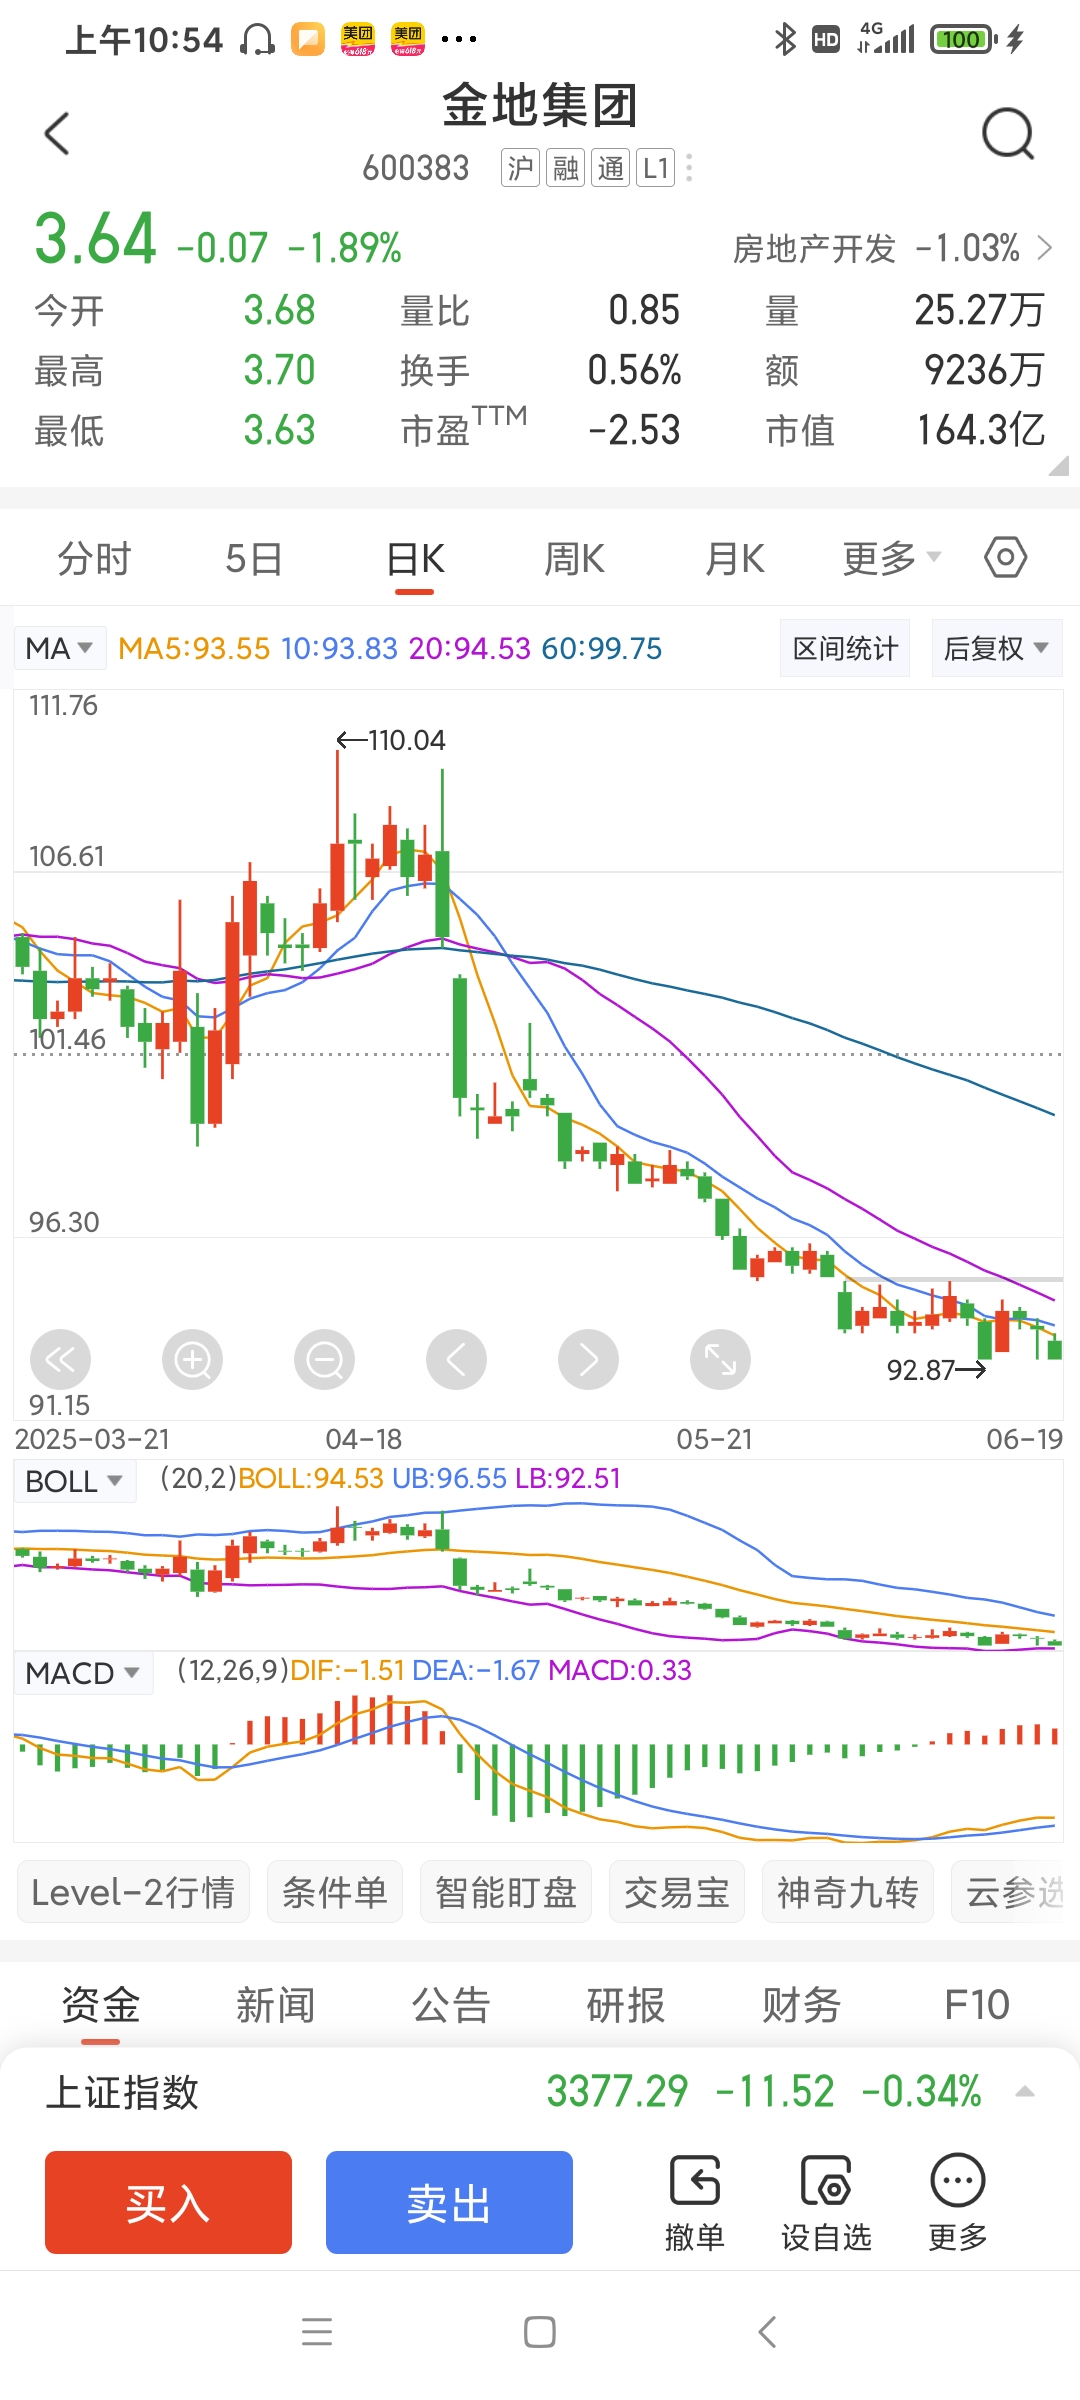Select the 资金 tab
This screenshot has width=1080, height=2400.
pyautogui.click(x=100, y=2004)
